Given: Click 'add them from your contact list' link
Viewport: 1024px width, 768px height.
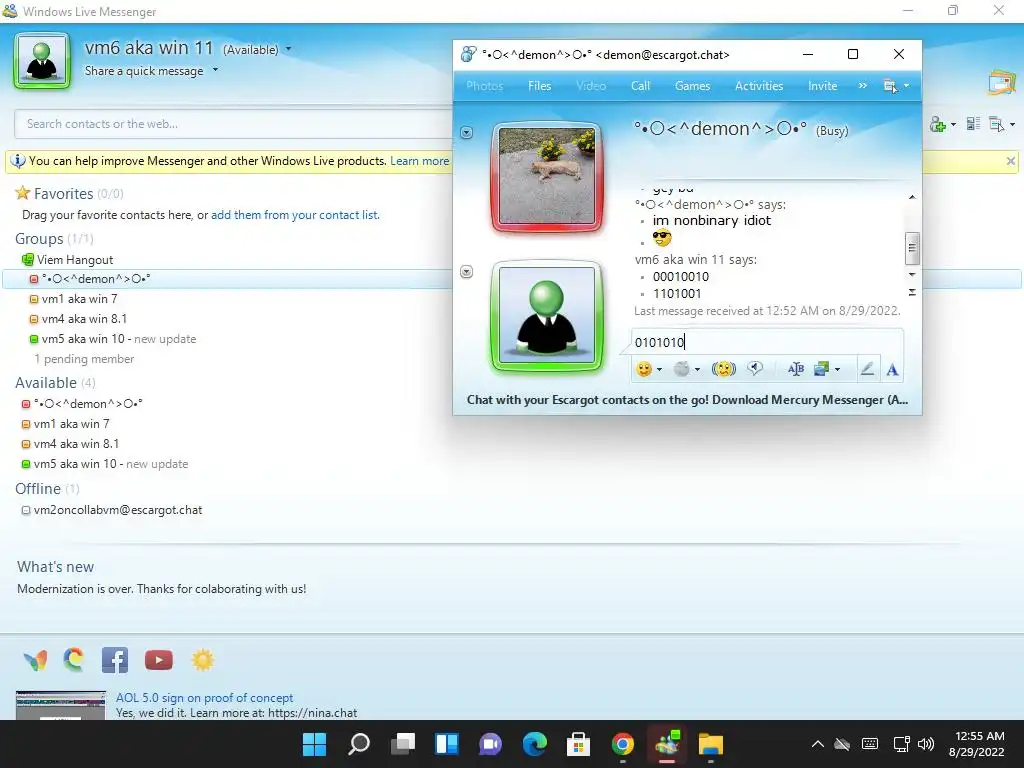Looking at the screenshot, I should click(295, 215).
